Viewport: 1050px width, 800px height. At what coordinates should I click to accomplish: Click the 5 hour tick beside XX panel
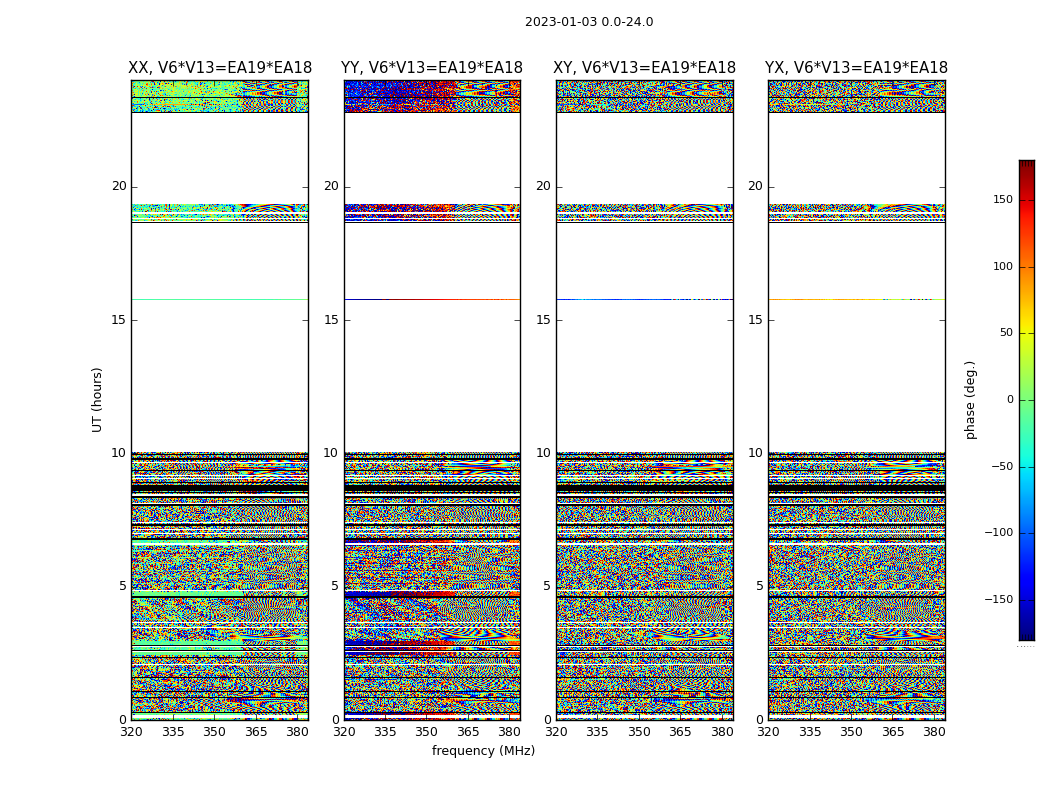(x=123, y=586)
